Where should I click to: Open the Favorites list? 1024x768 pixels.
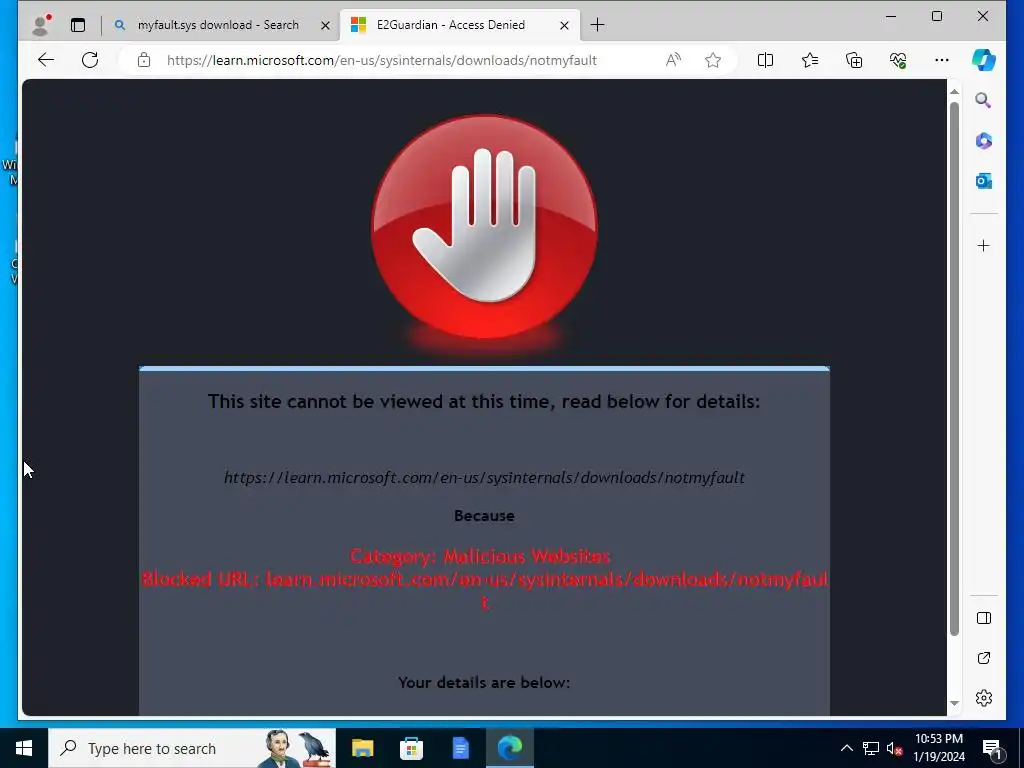810,60
